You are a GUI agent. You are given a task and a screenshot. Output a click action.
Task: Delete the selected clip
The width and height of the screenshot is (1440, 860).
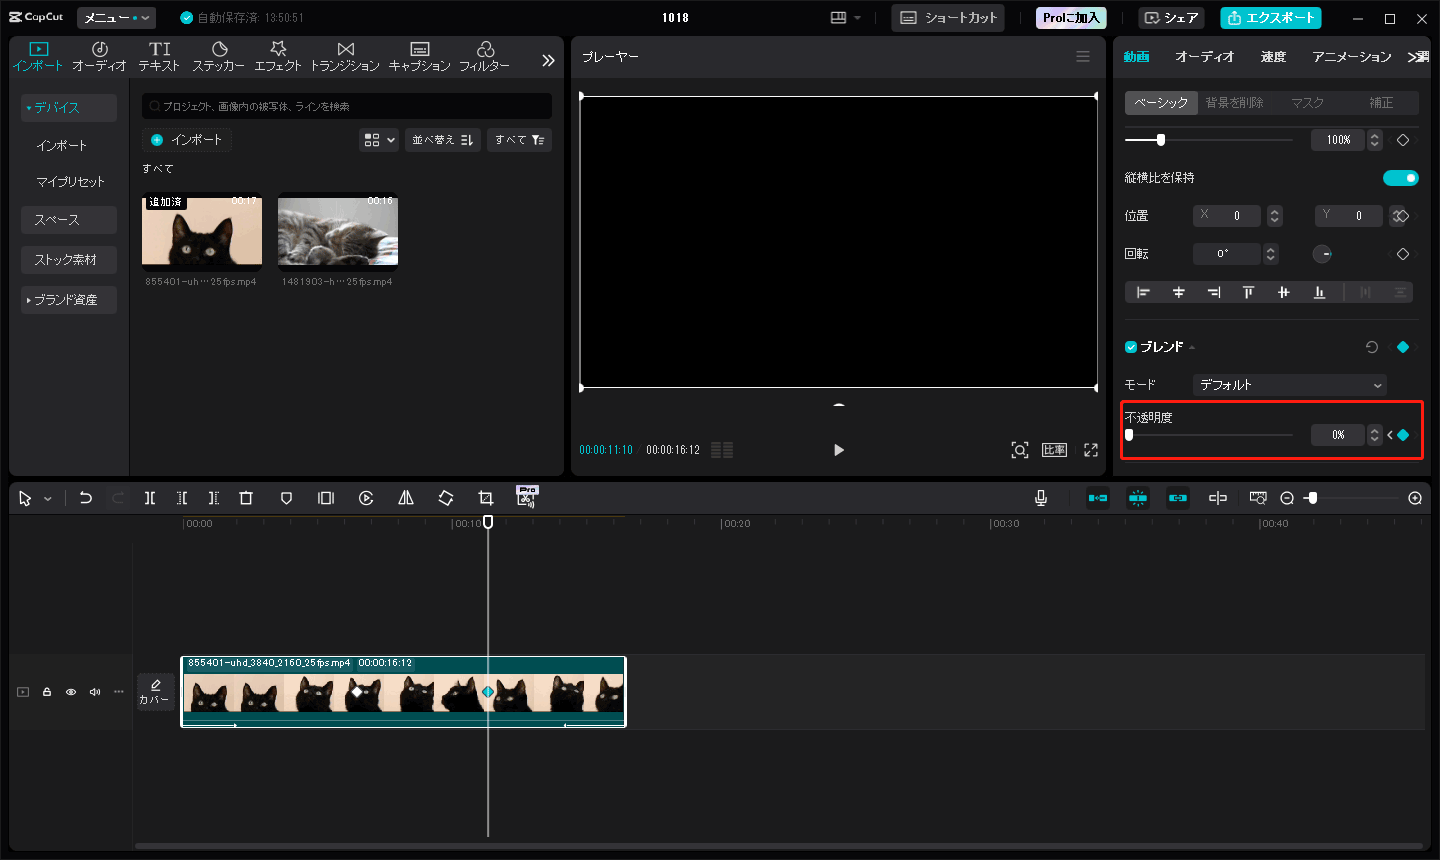(246, 498)
